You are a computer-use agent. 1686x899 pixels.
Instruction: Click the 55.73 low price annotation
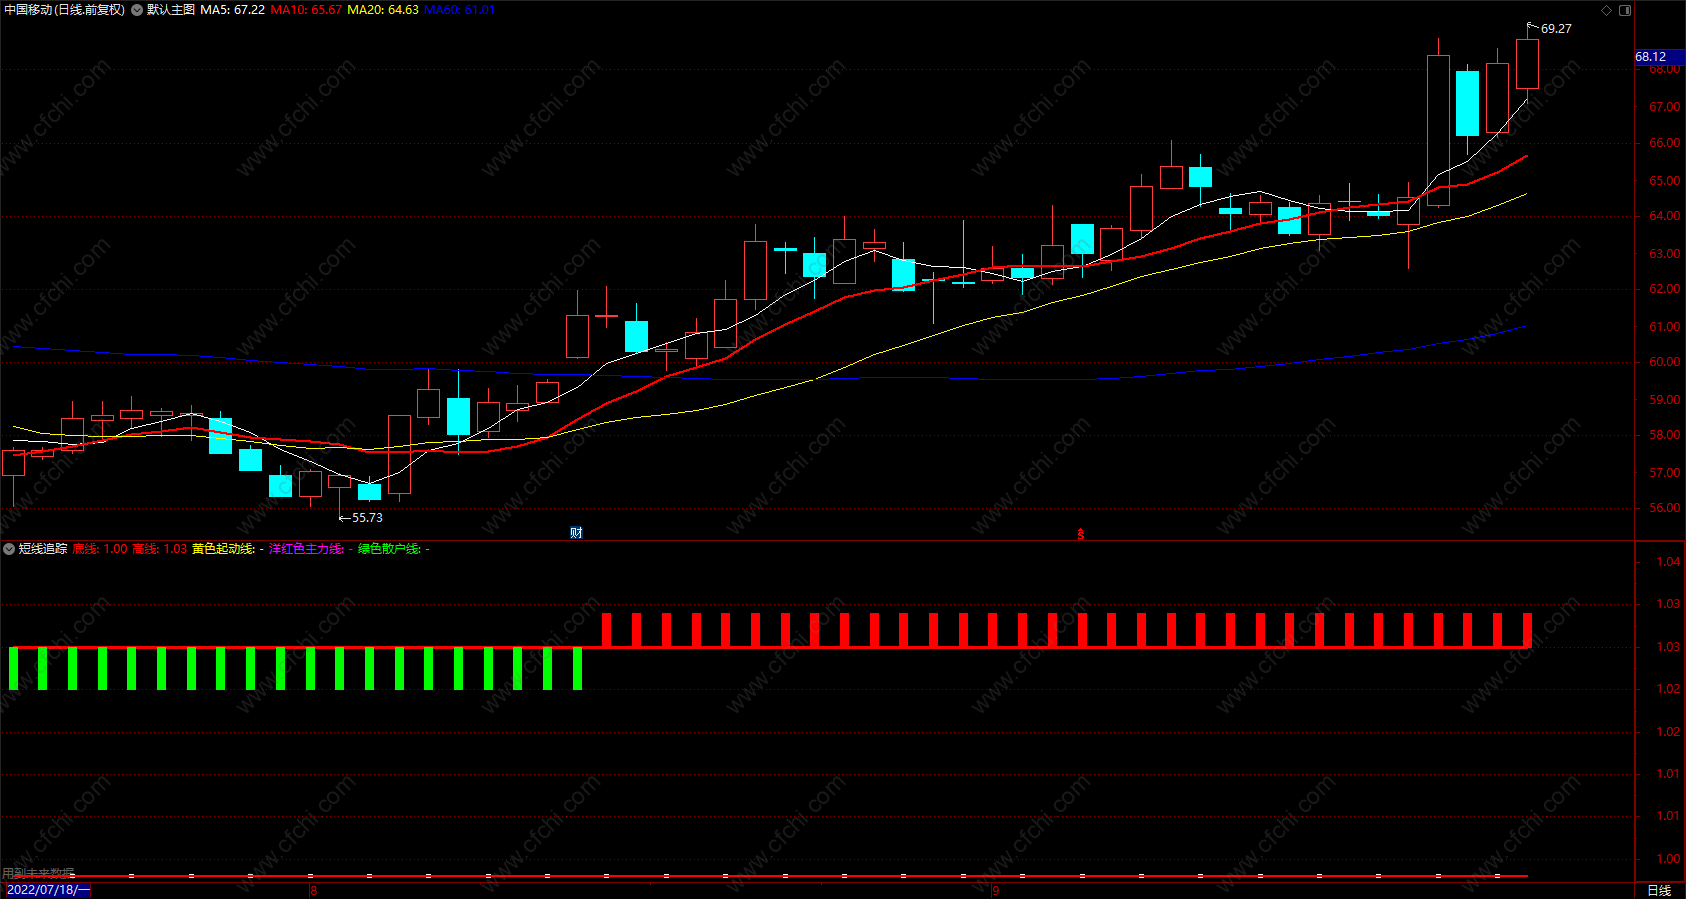pos(367,518)
